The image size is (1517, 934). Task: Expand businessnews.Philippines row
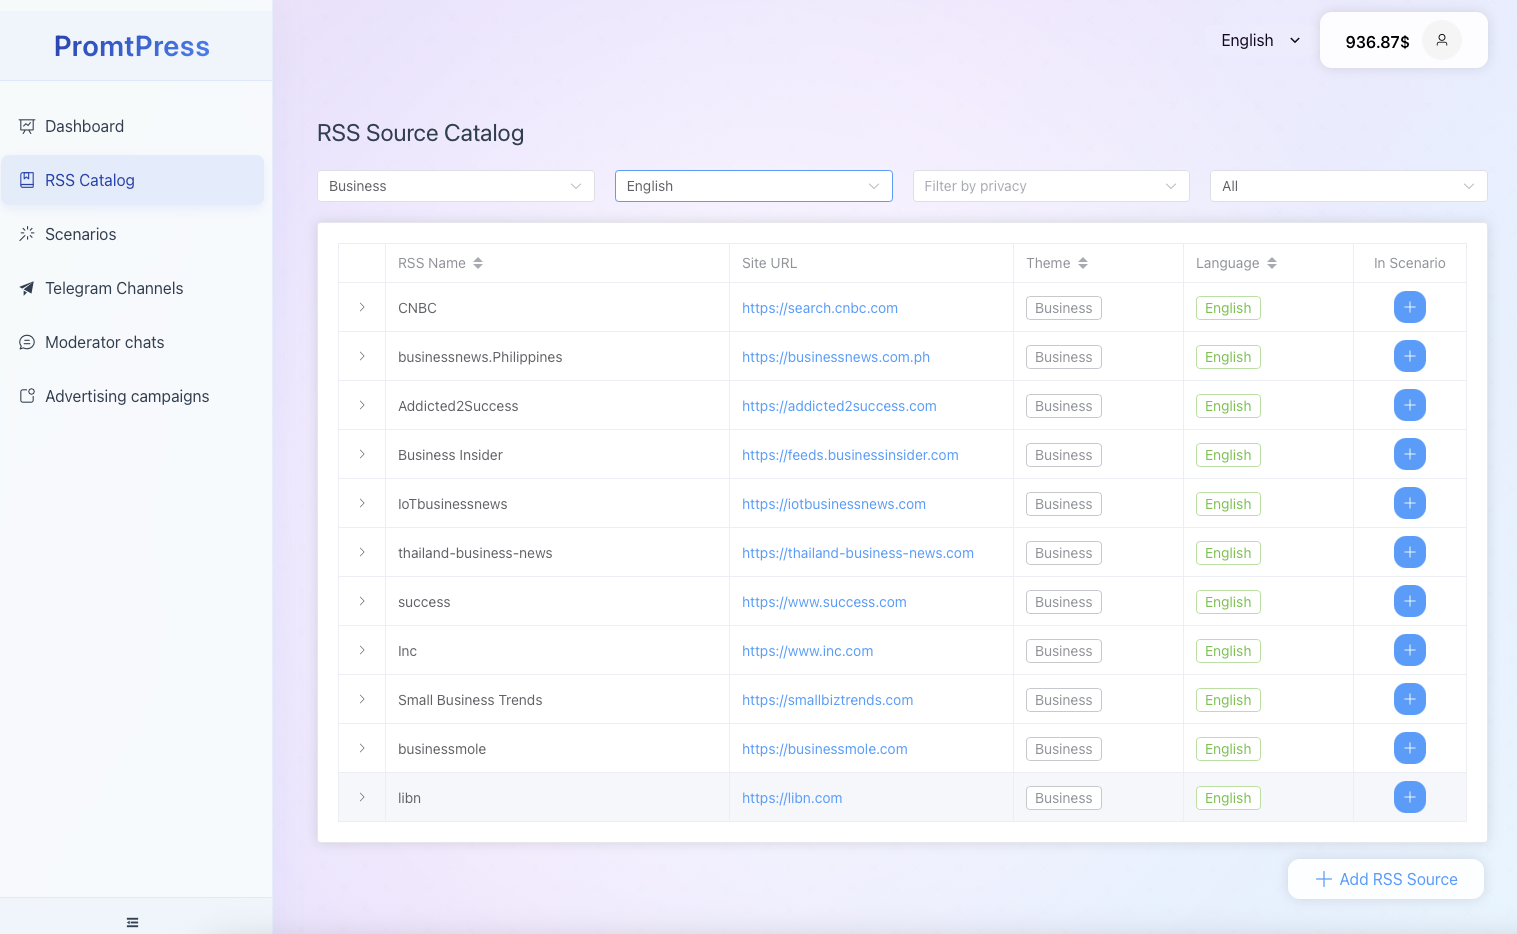[362, 356]
